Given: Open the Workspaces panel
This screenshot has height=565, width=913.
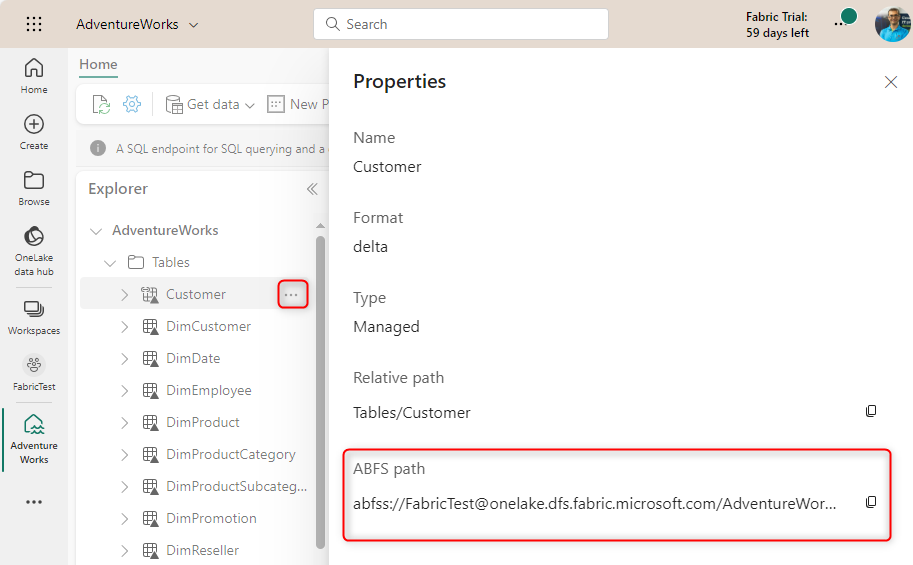Looking at the screenshot, I should pyautogui.click(x=34, y=316).
